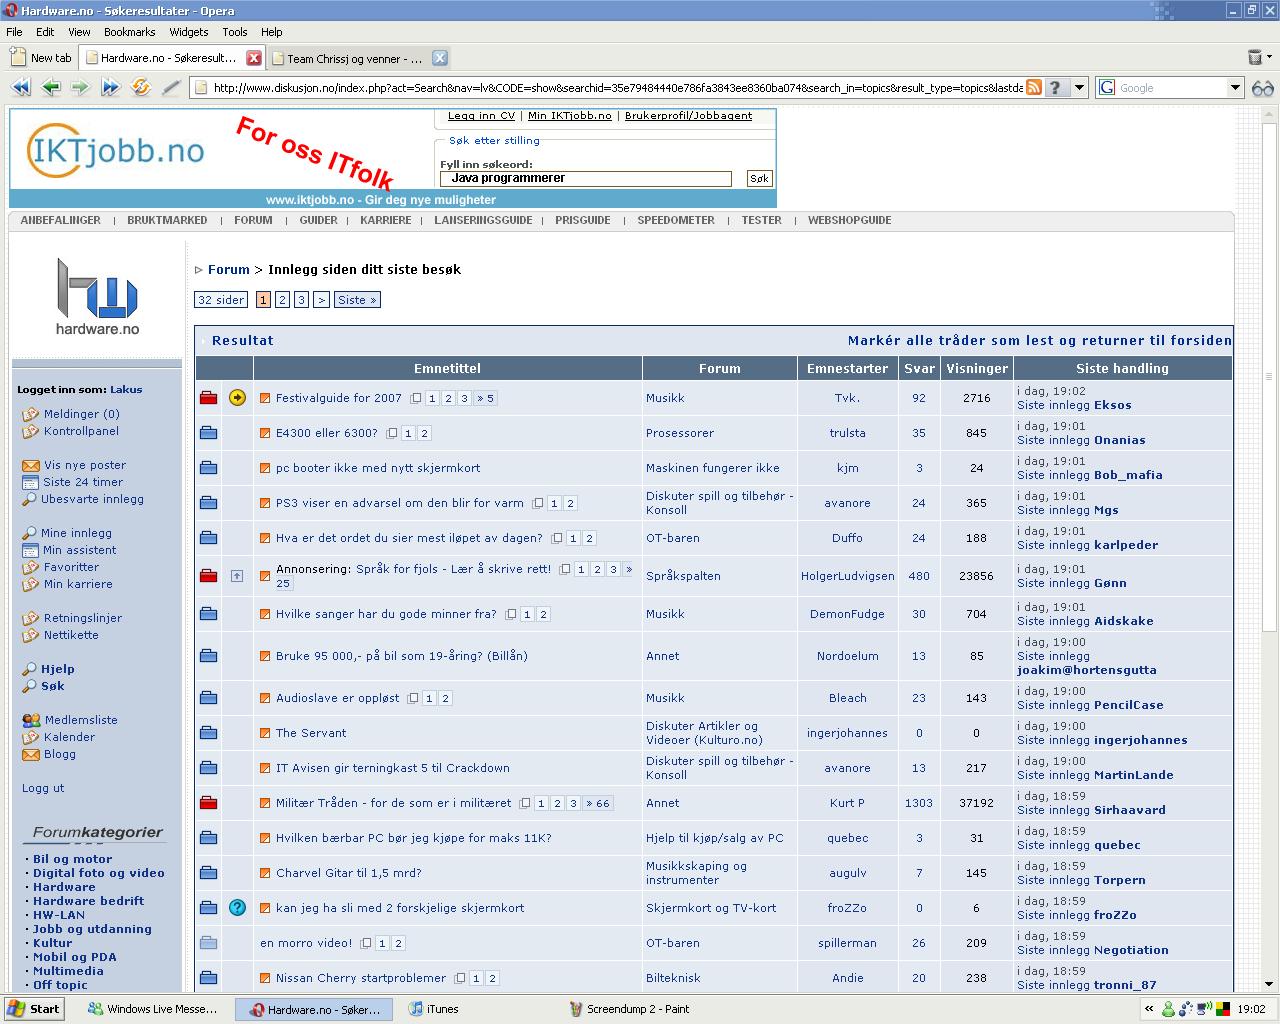Click new-post icon before E4300 eller 6300?
The image size is (1280, 1024).
click(x=265, y=433)
